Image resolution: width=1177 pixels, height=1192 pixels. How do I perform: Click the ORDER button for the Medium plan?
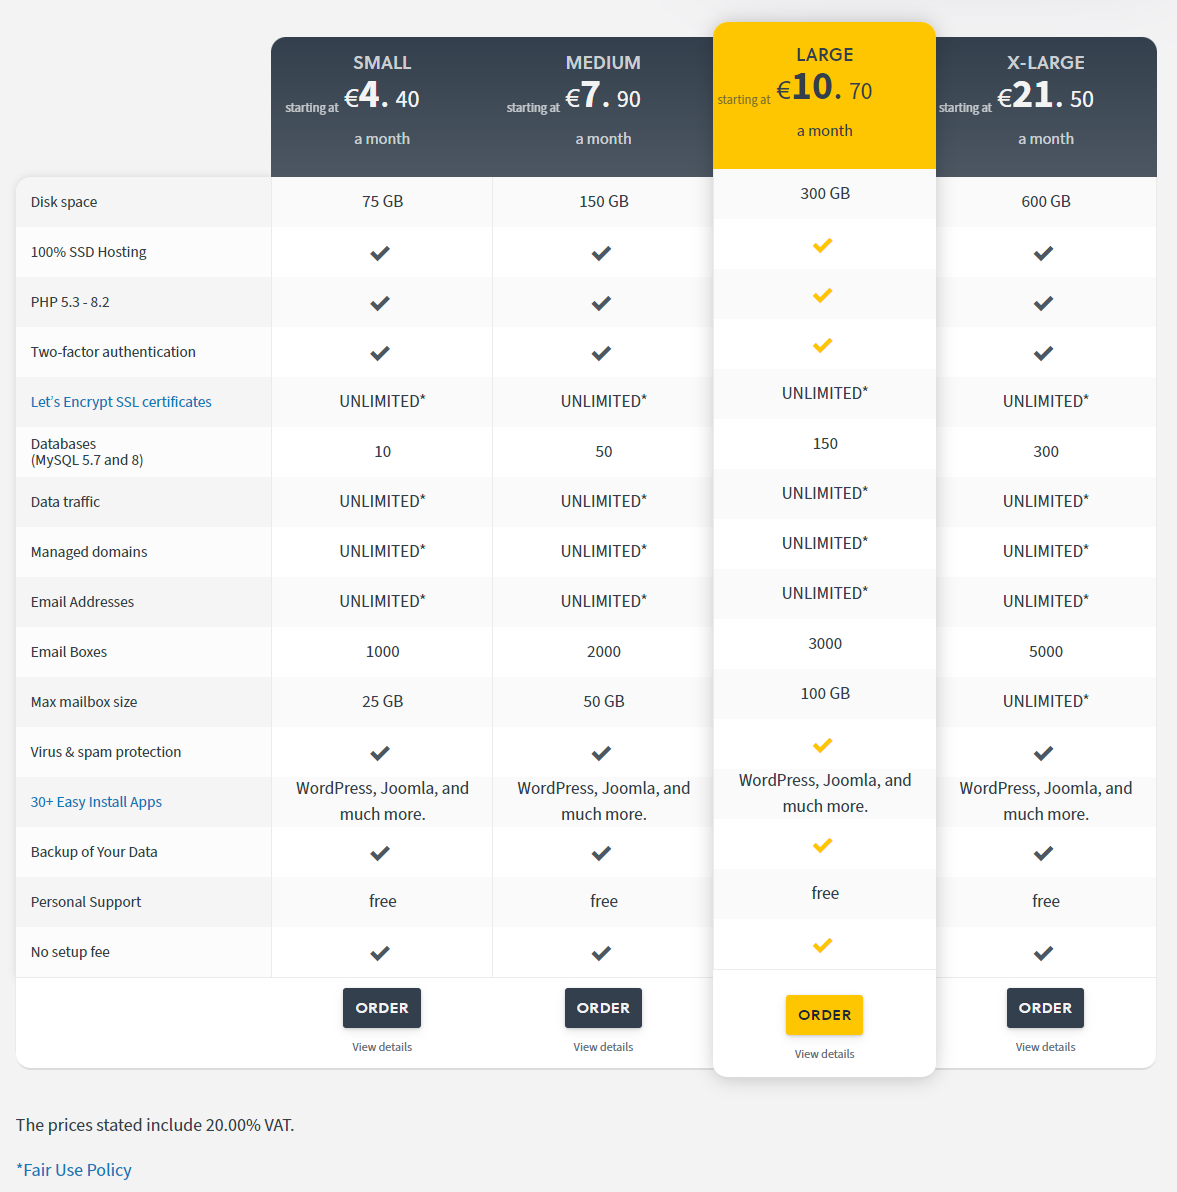coord(603,1008)
